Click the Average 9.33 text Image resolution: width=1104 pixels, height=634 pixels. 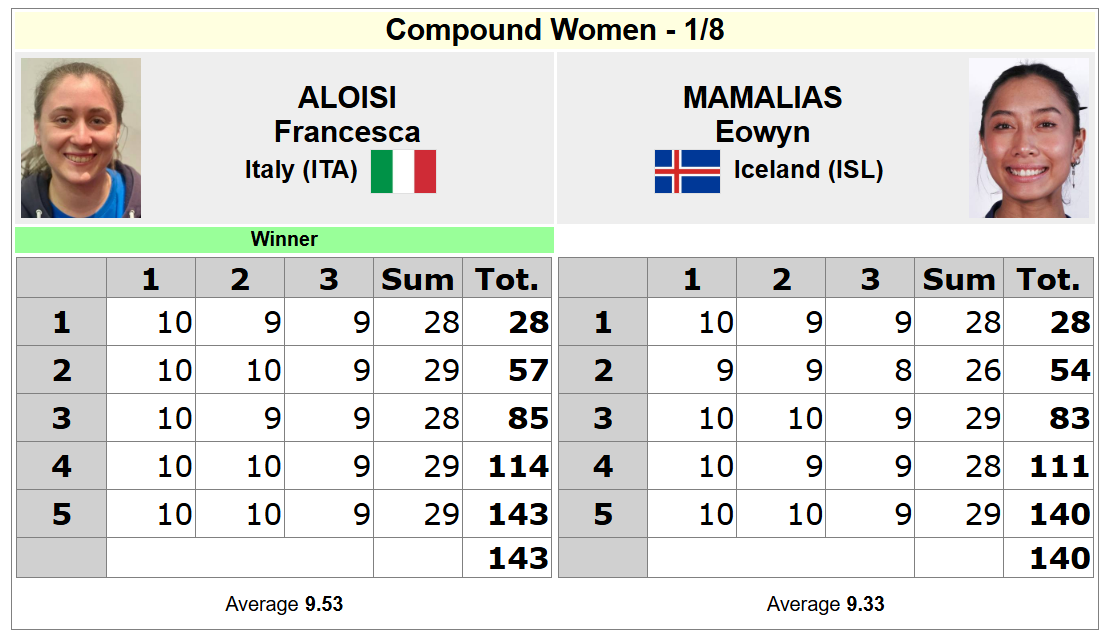point(825,604)
